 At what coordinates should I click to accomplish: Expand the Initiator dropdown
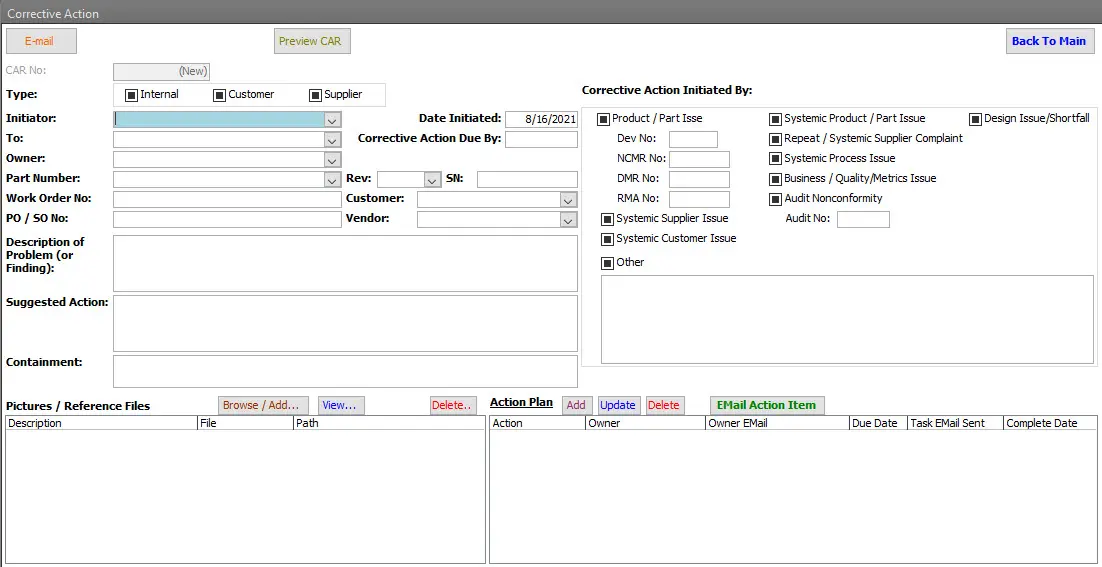(332, 120)
